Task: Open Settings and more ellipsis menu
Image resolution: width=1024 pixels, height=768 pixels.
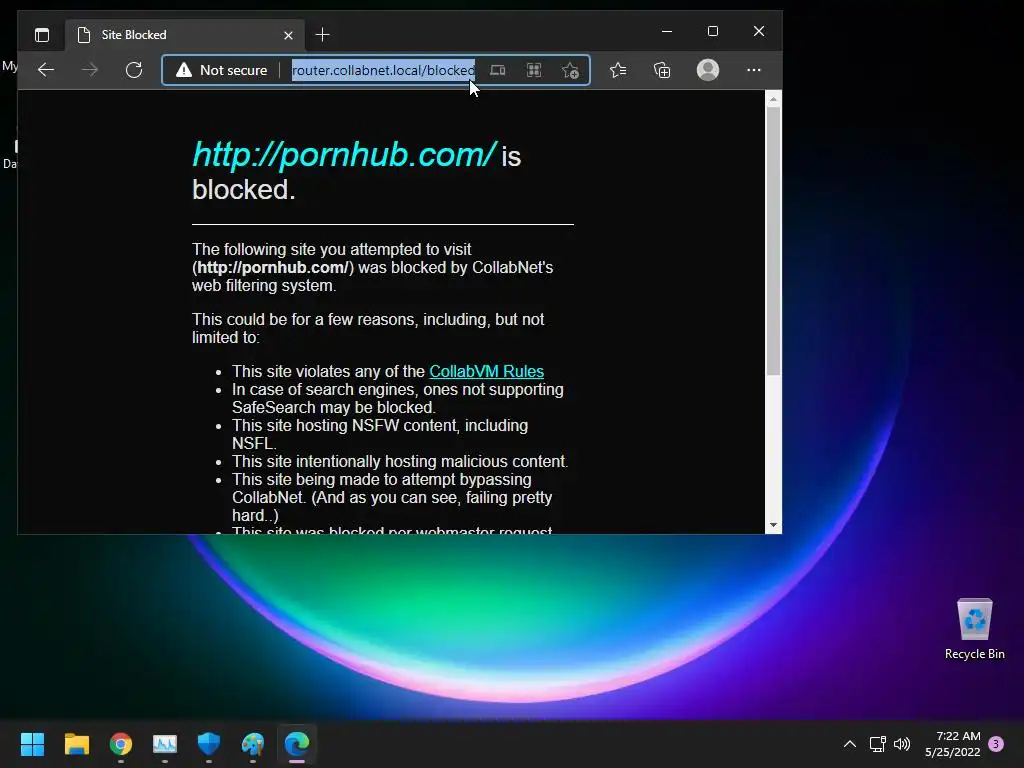Action: click(754, 70)
